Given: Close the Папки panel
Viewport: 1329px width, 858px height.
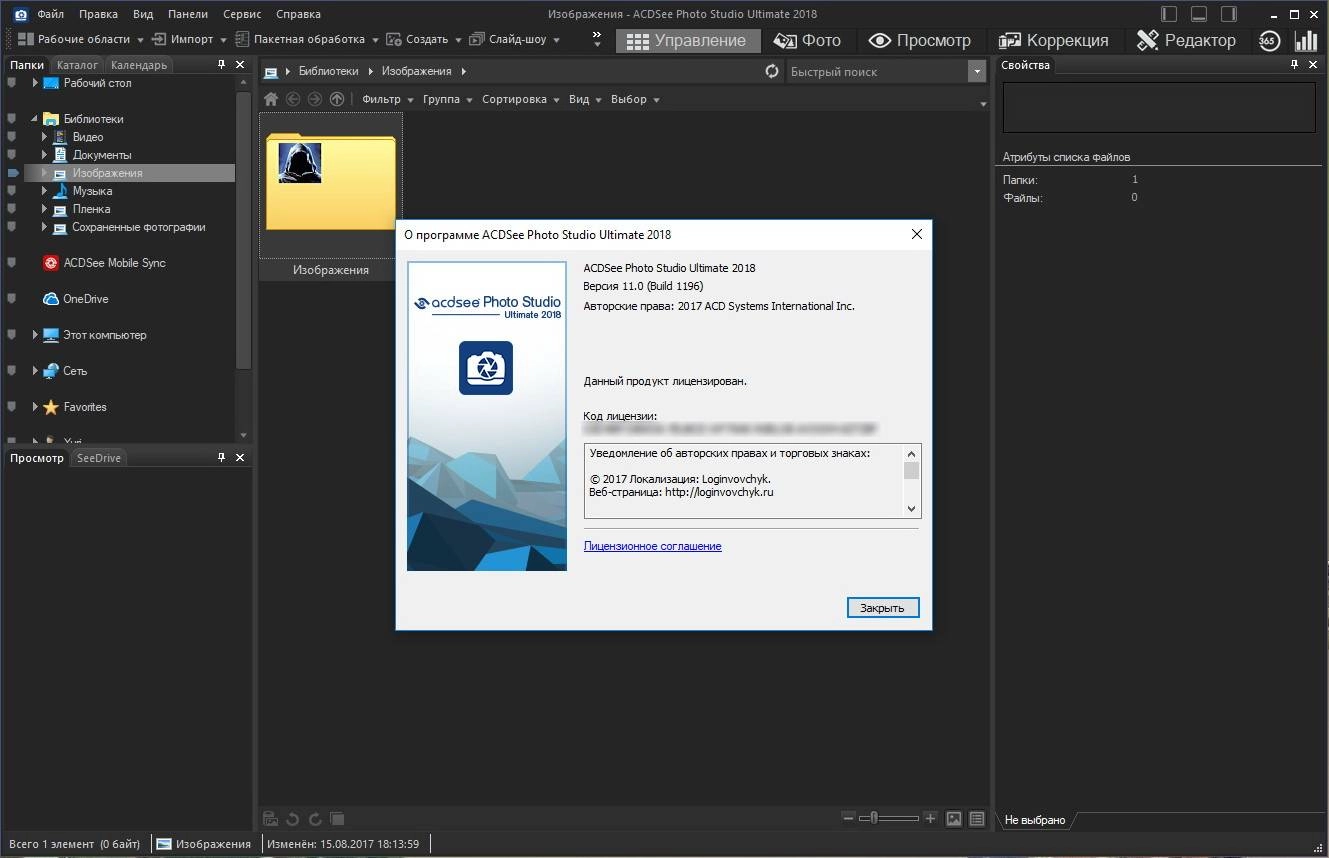Looking at the screenshot, I should pos(240,65).
